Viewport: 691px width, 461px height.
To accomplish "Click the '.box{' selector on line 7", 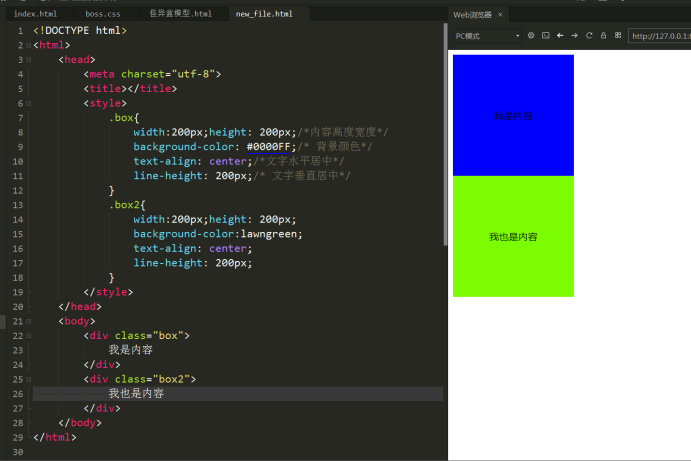I will pyautogui.click(x=124, y=118).
